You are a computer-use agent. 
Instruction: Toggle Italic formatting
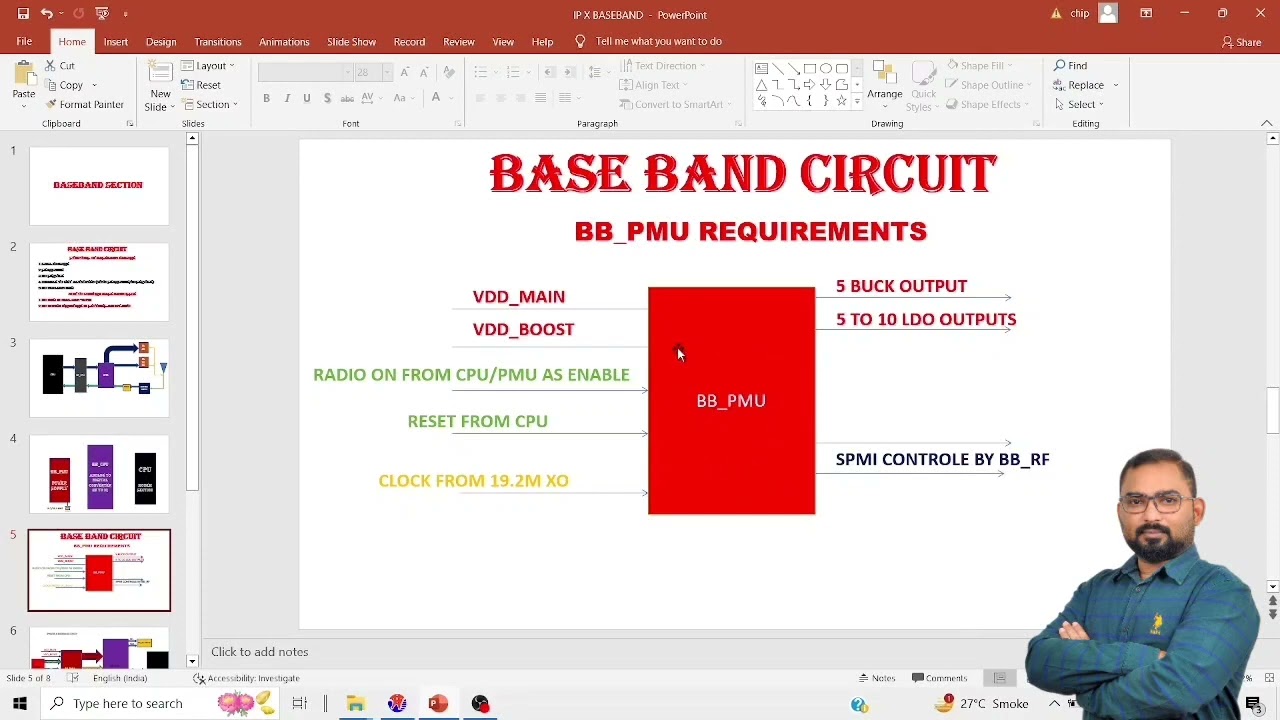click(287, 98)
